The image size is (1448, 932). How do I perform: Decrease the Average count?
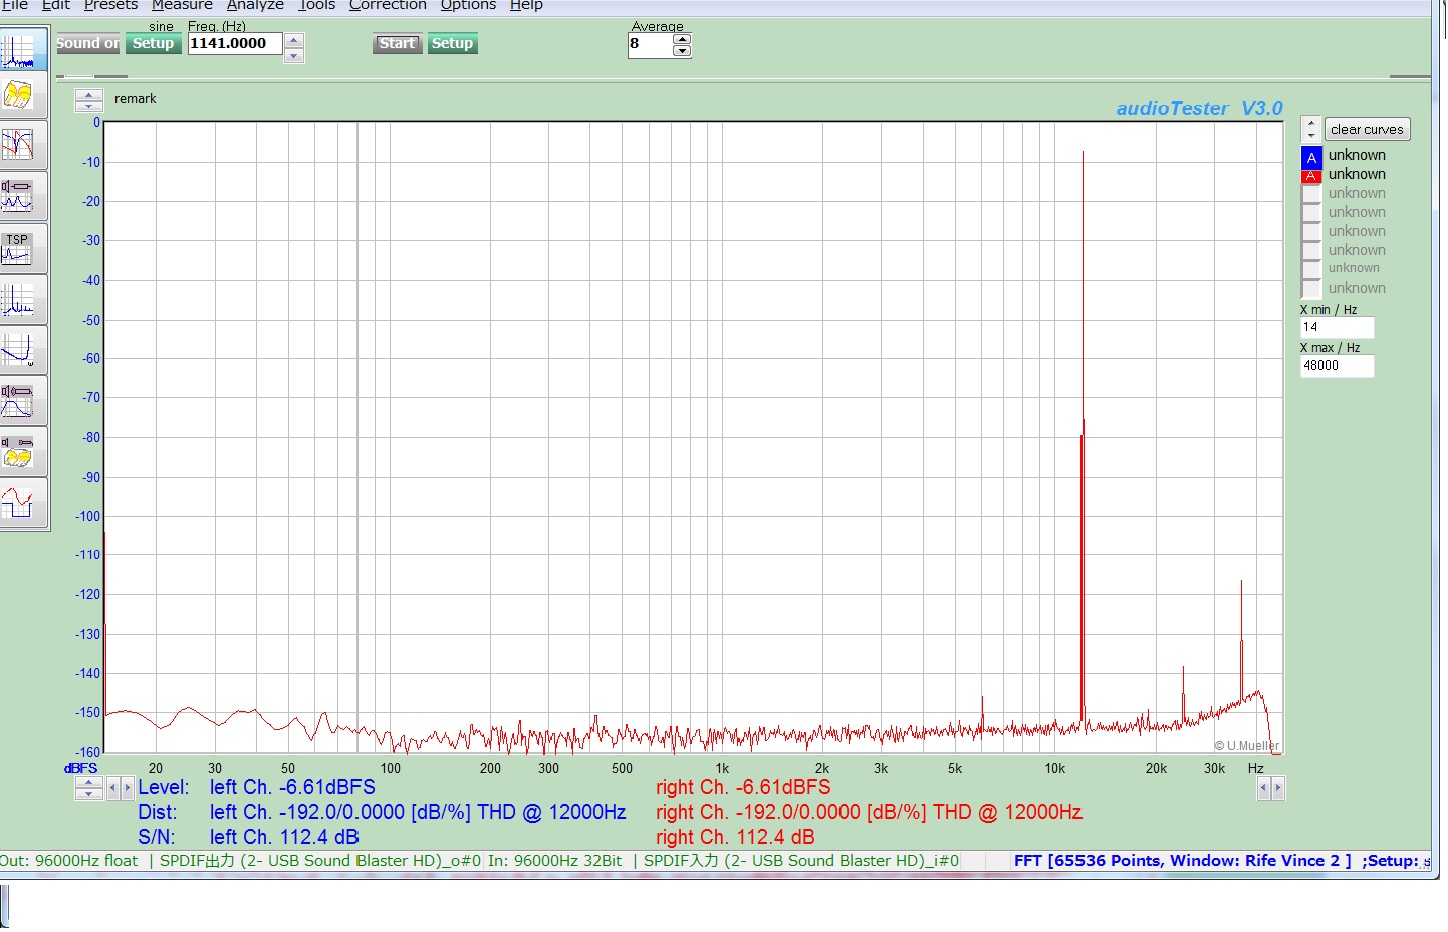coord(682,51)
